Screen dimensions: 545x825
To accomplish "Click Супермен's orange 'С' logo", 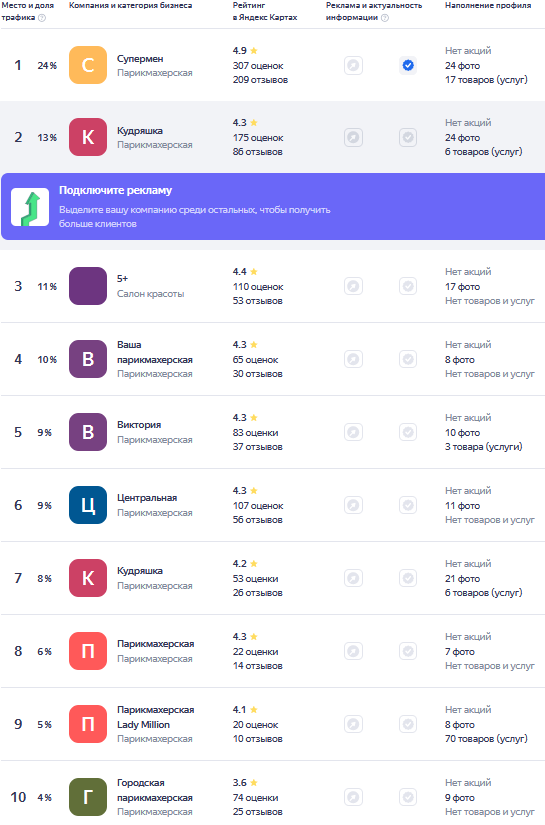I will [x=88, y=65].
